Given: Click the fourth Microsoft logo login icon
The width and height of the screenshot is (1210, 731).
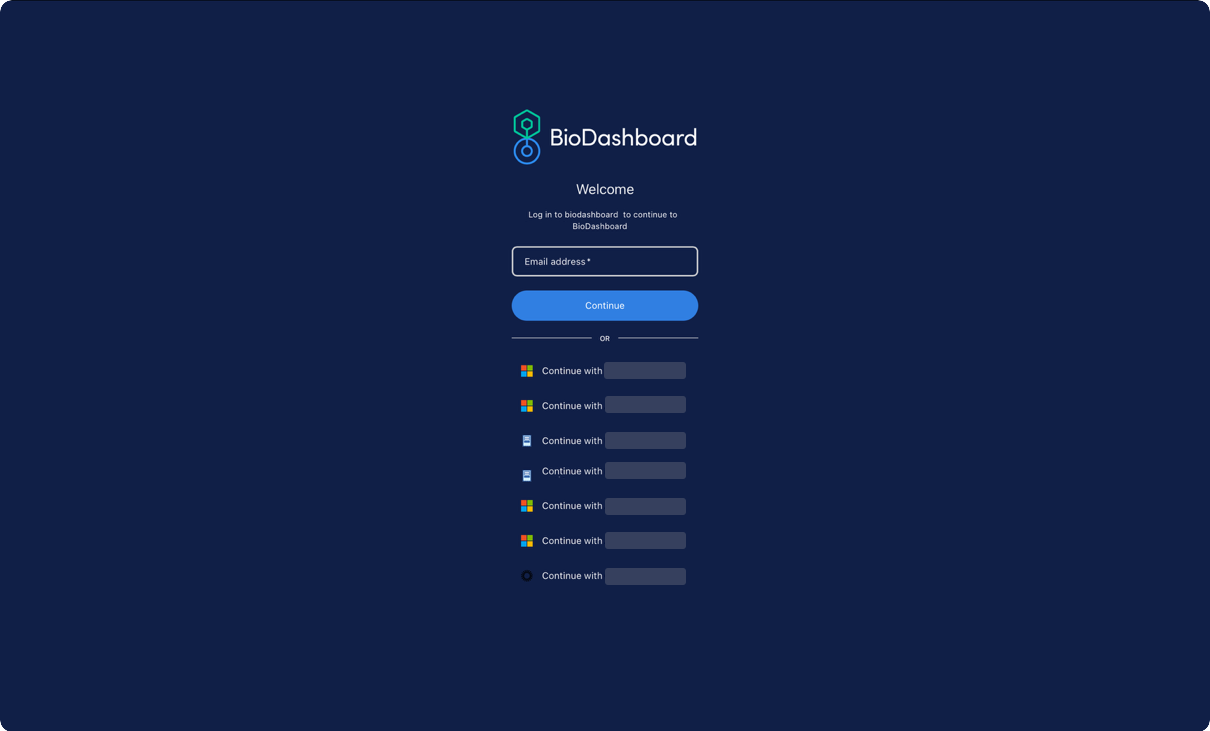Looking at the screenshot, I should pos(527,541).
